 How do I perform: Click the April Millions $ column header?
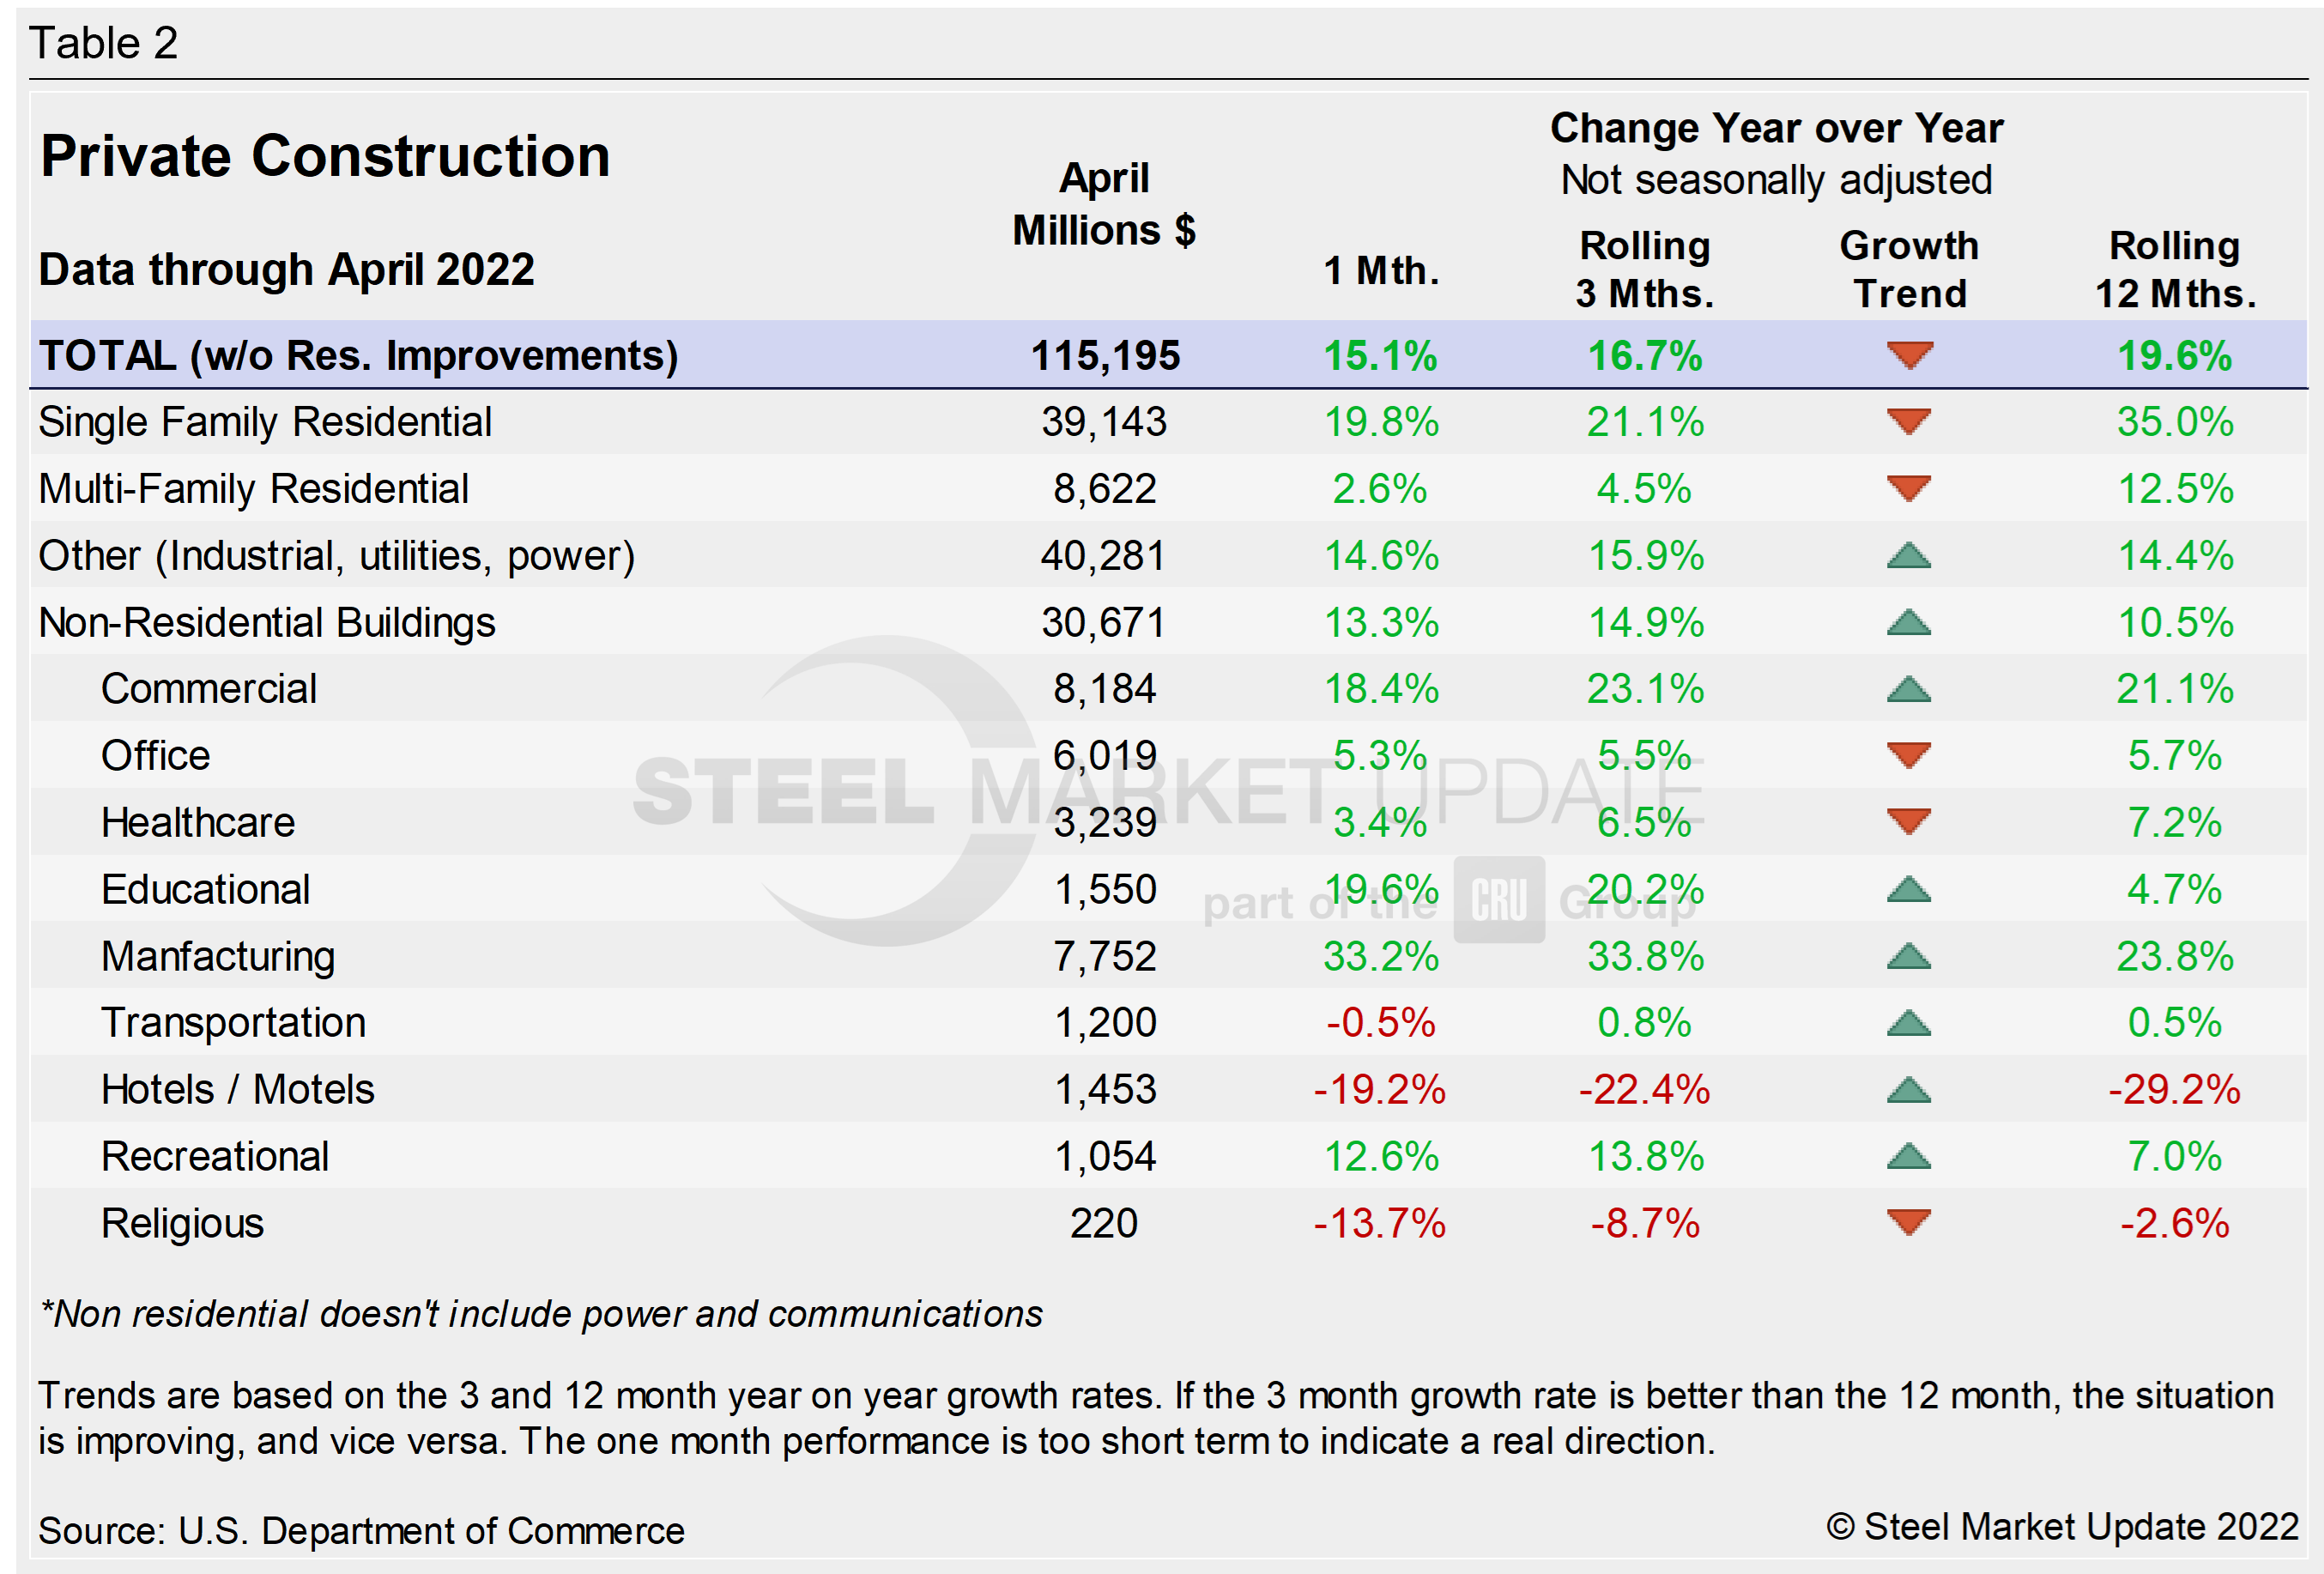click(1104, 204)
